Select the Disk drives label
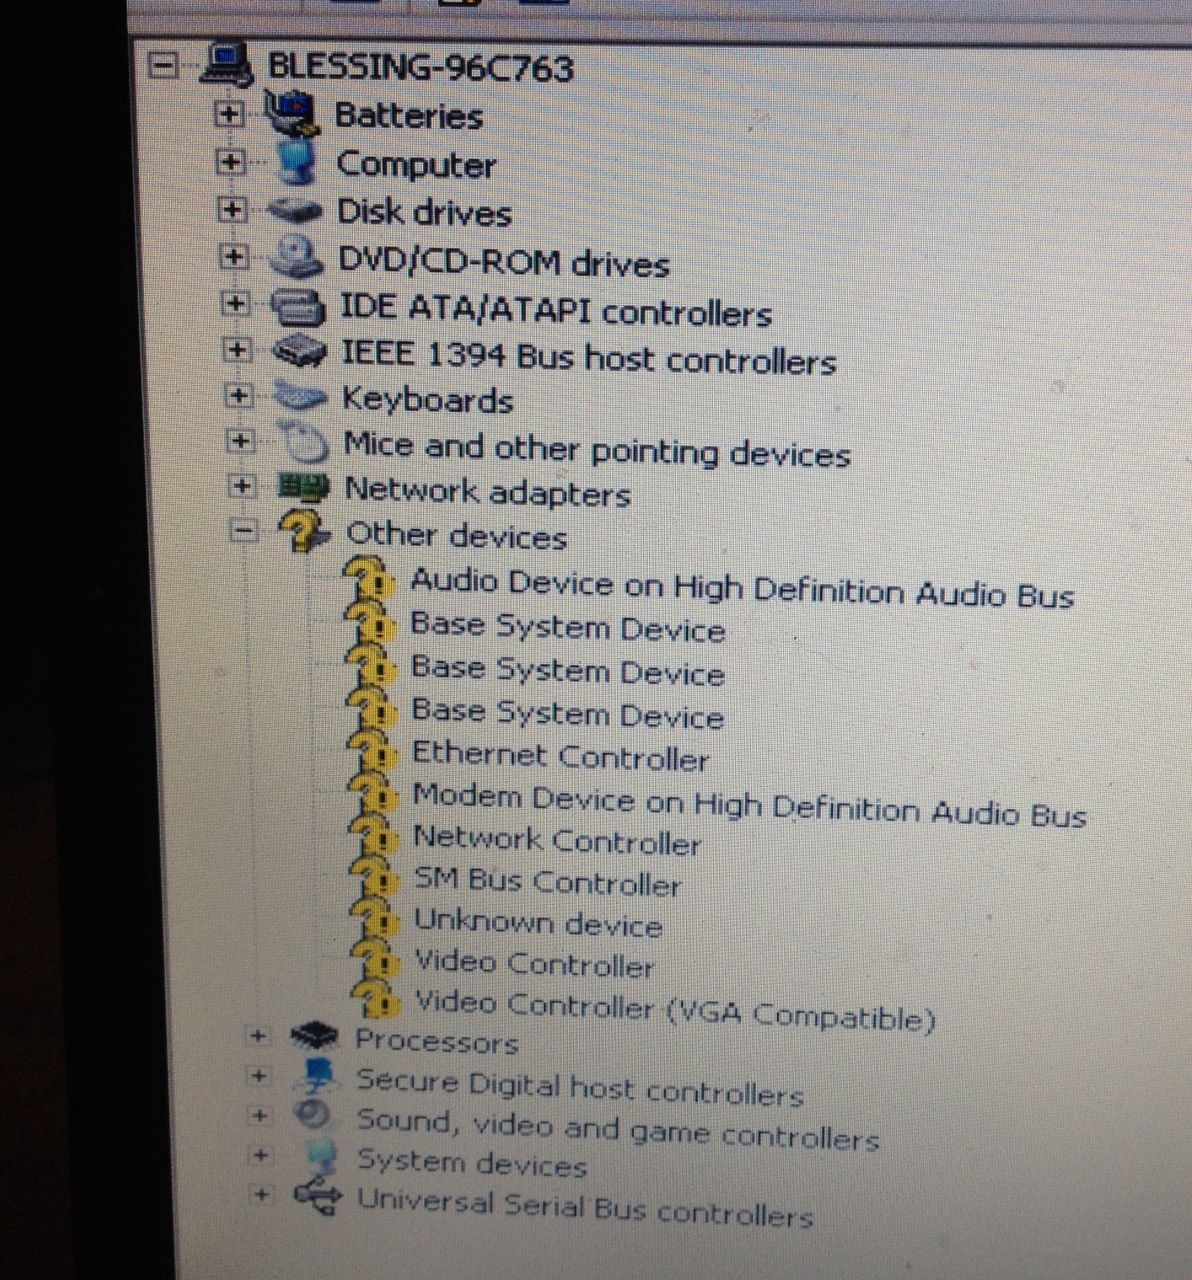 pos(424,212)
